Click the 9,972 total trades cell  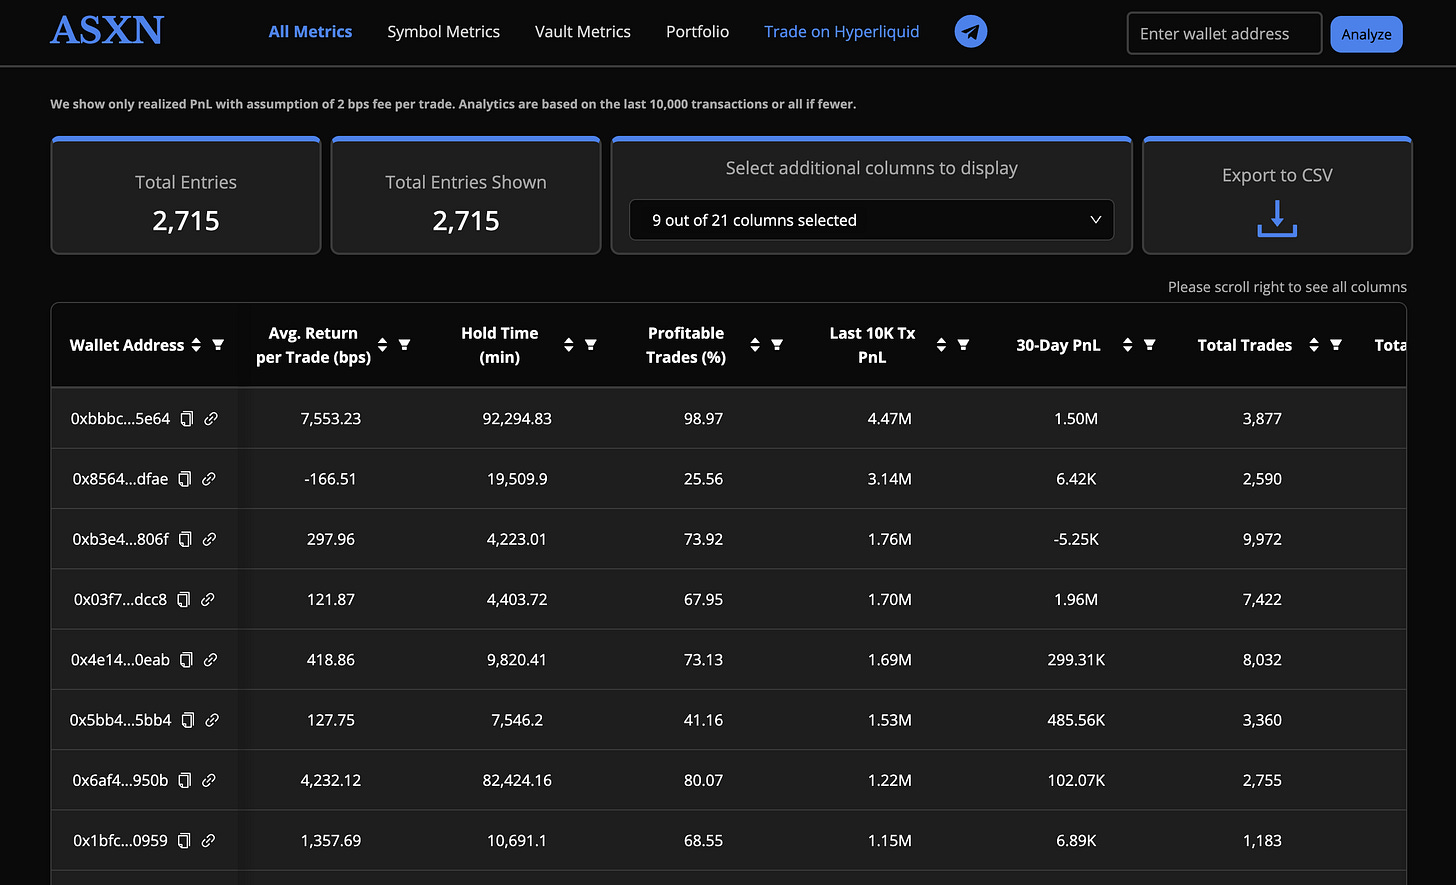click(1262, 539)
